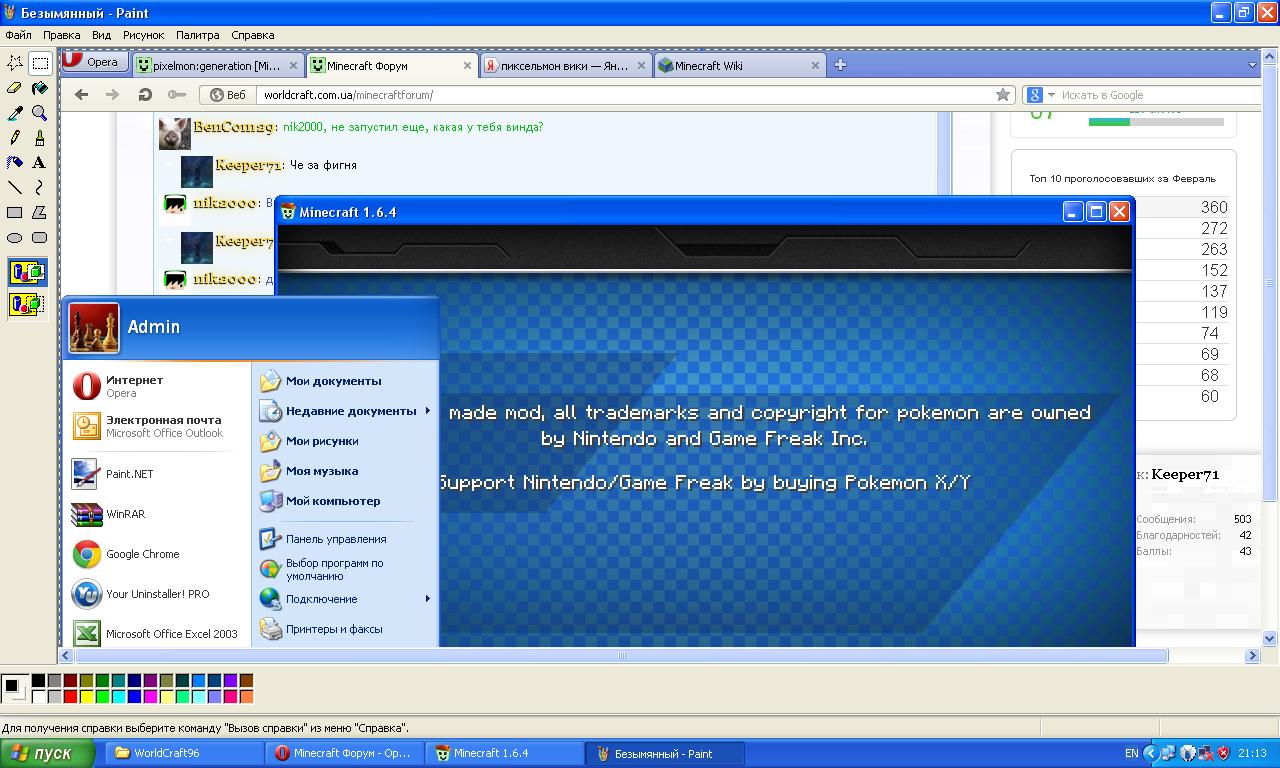Pick the bright green color swatch
The height and width of the screenshot is (768, 1280).
tap(102, 696)
